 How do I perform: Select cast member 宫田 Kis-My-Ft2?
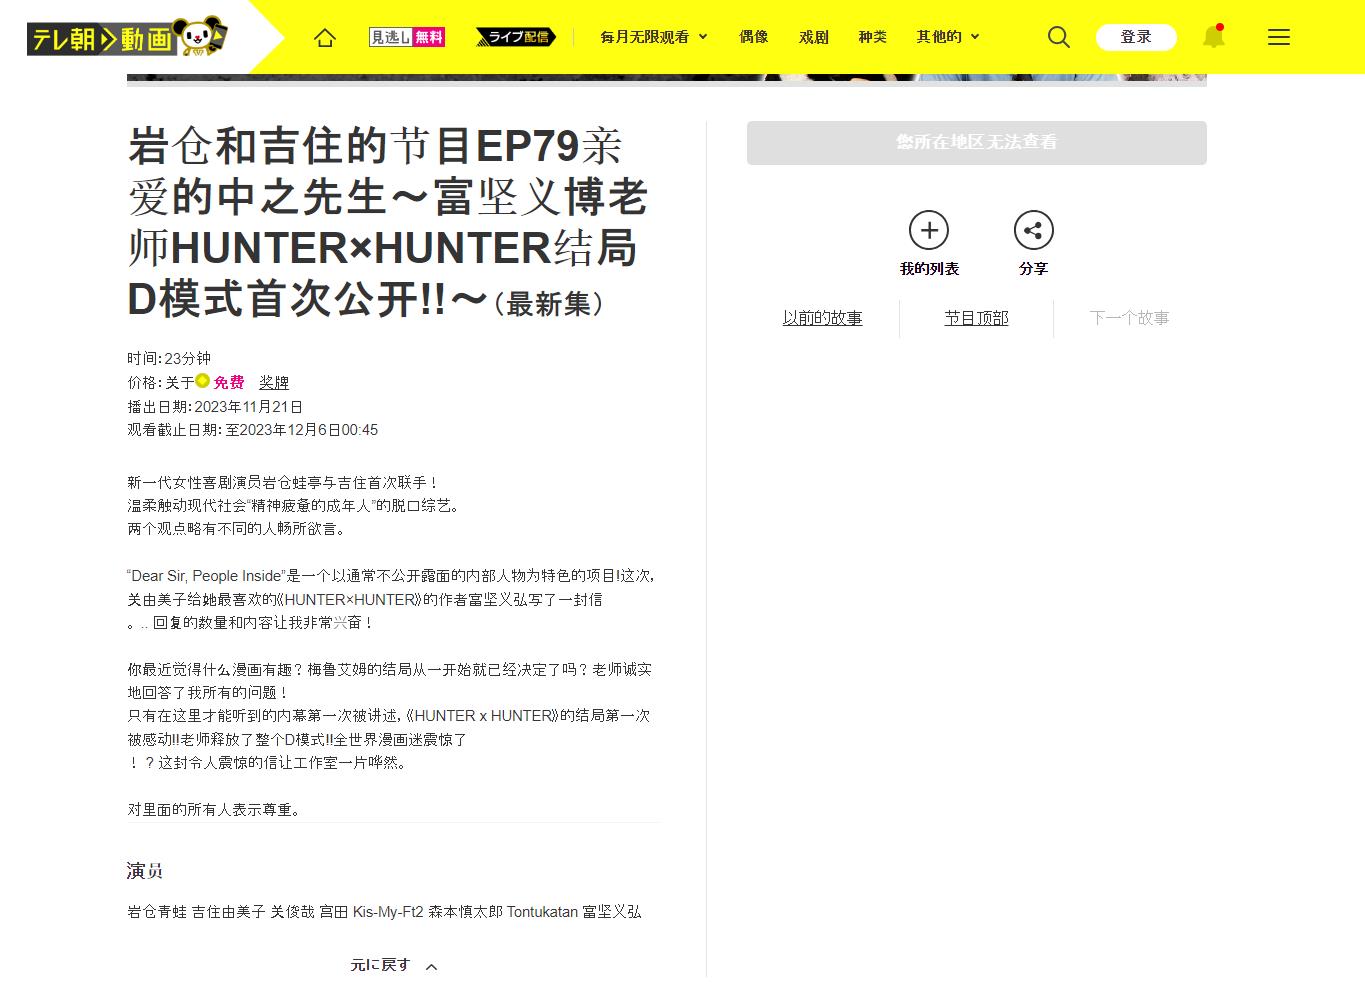click(371, 912)
